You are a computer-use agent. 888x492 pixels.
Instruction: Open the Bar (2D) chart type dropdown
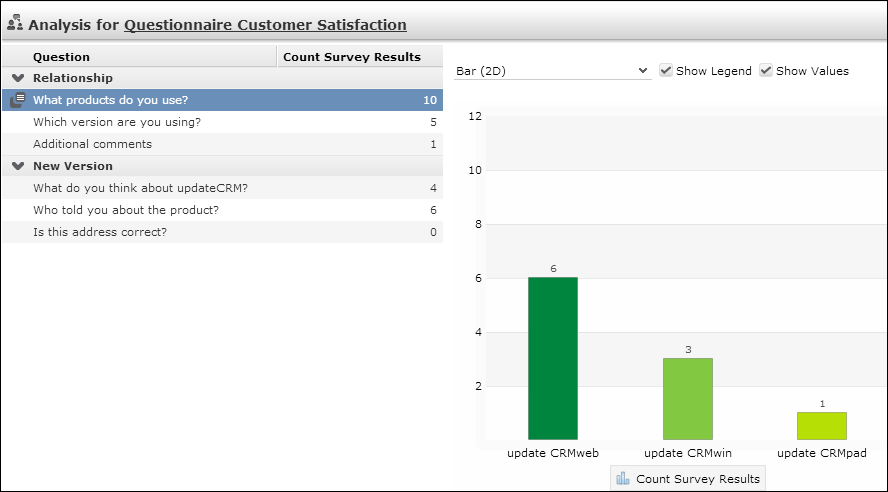tap(552, 71)
